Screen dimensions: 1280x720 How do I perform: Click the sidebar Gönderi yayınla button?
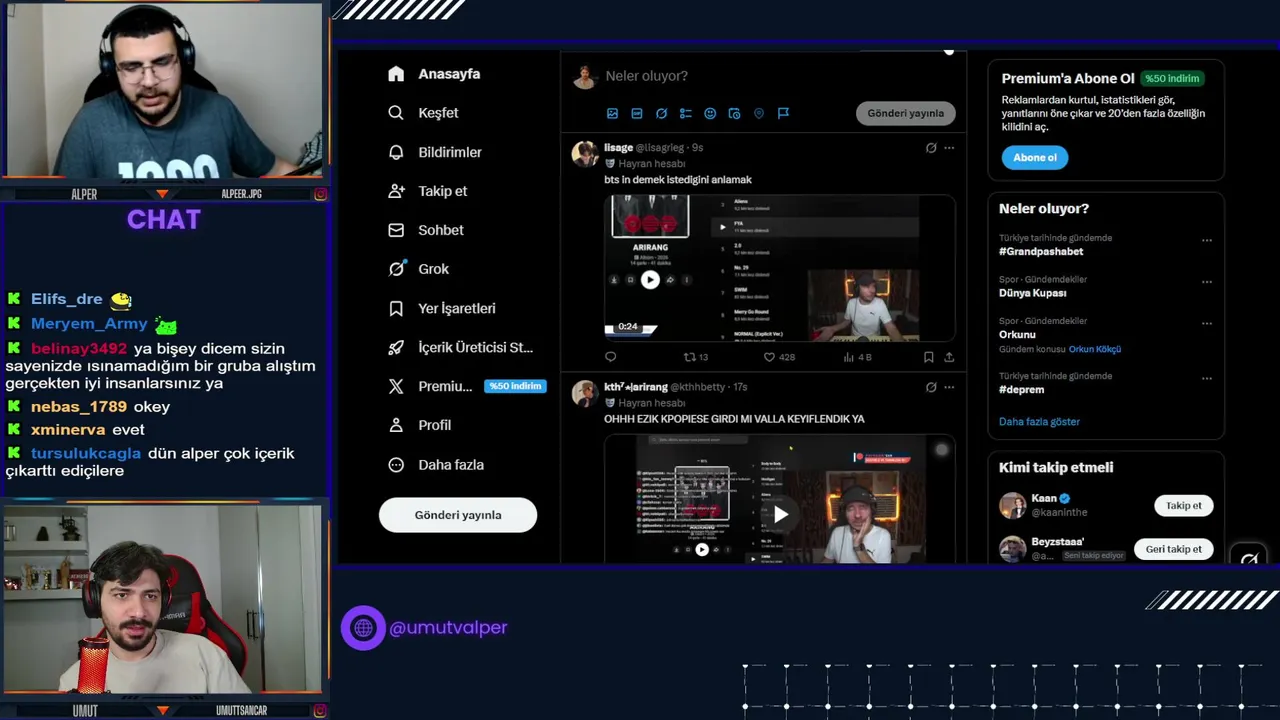point(458,515)
